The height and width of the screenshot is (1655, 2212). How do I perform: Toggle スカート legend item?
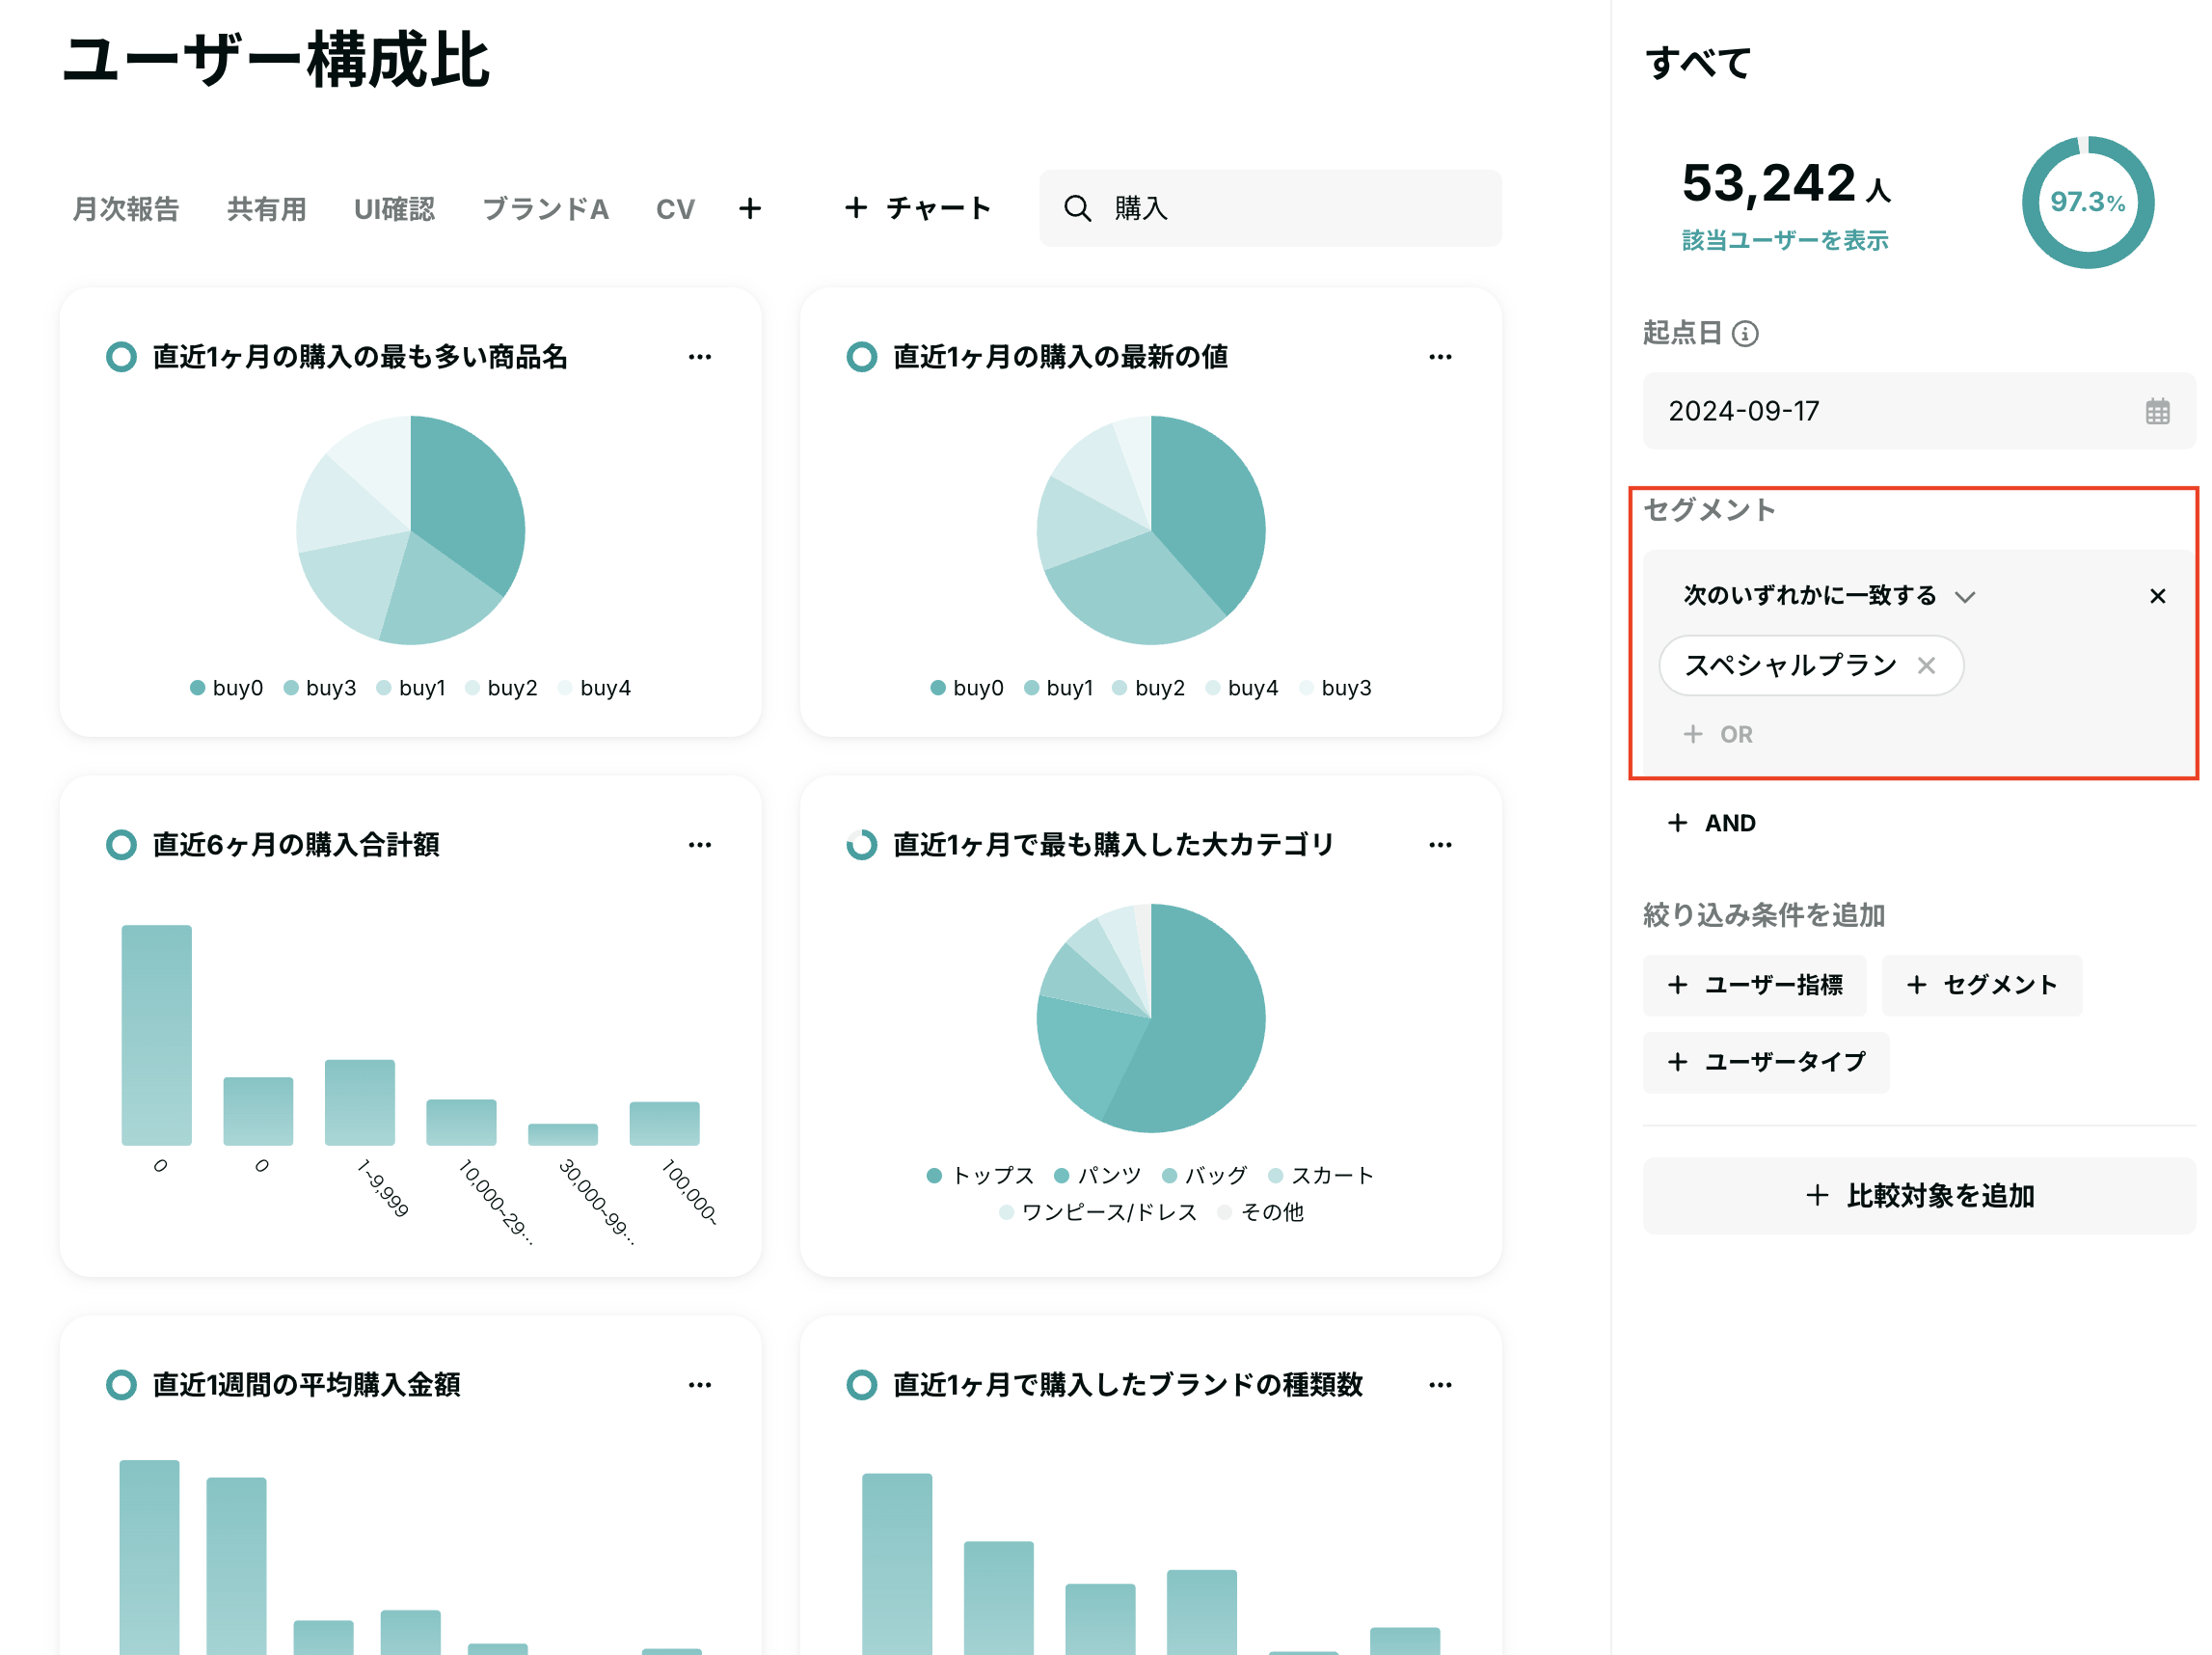pyautogui.click(x=1321, y=1175)
